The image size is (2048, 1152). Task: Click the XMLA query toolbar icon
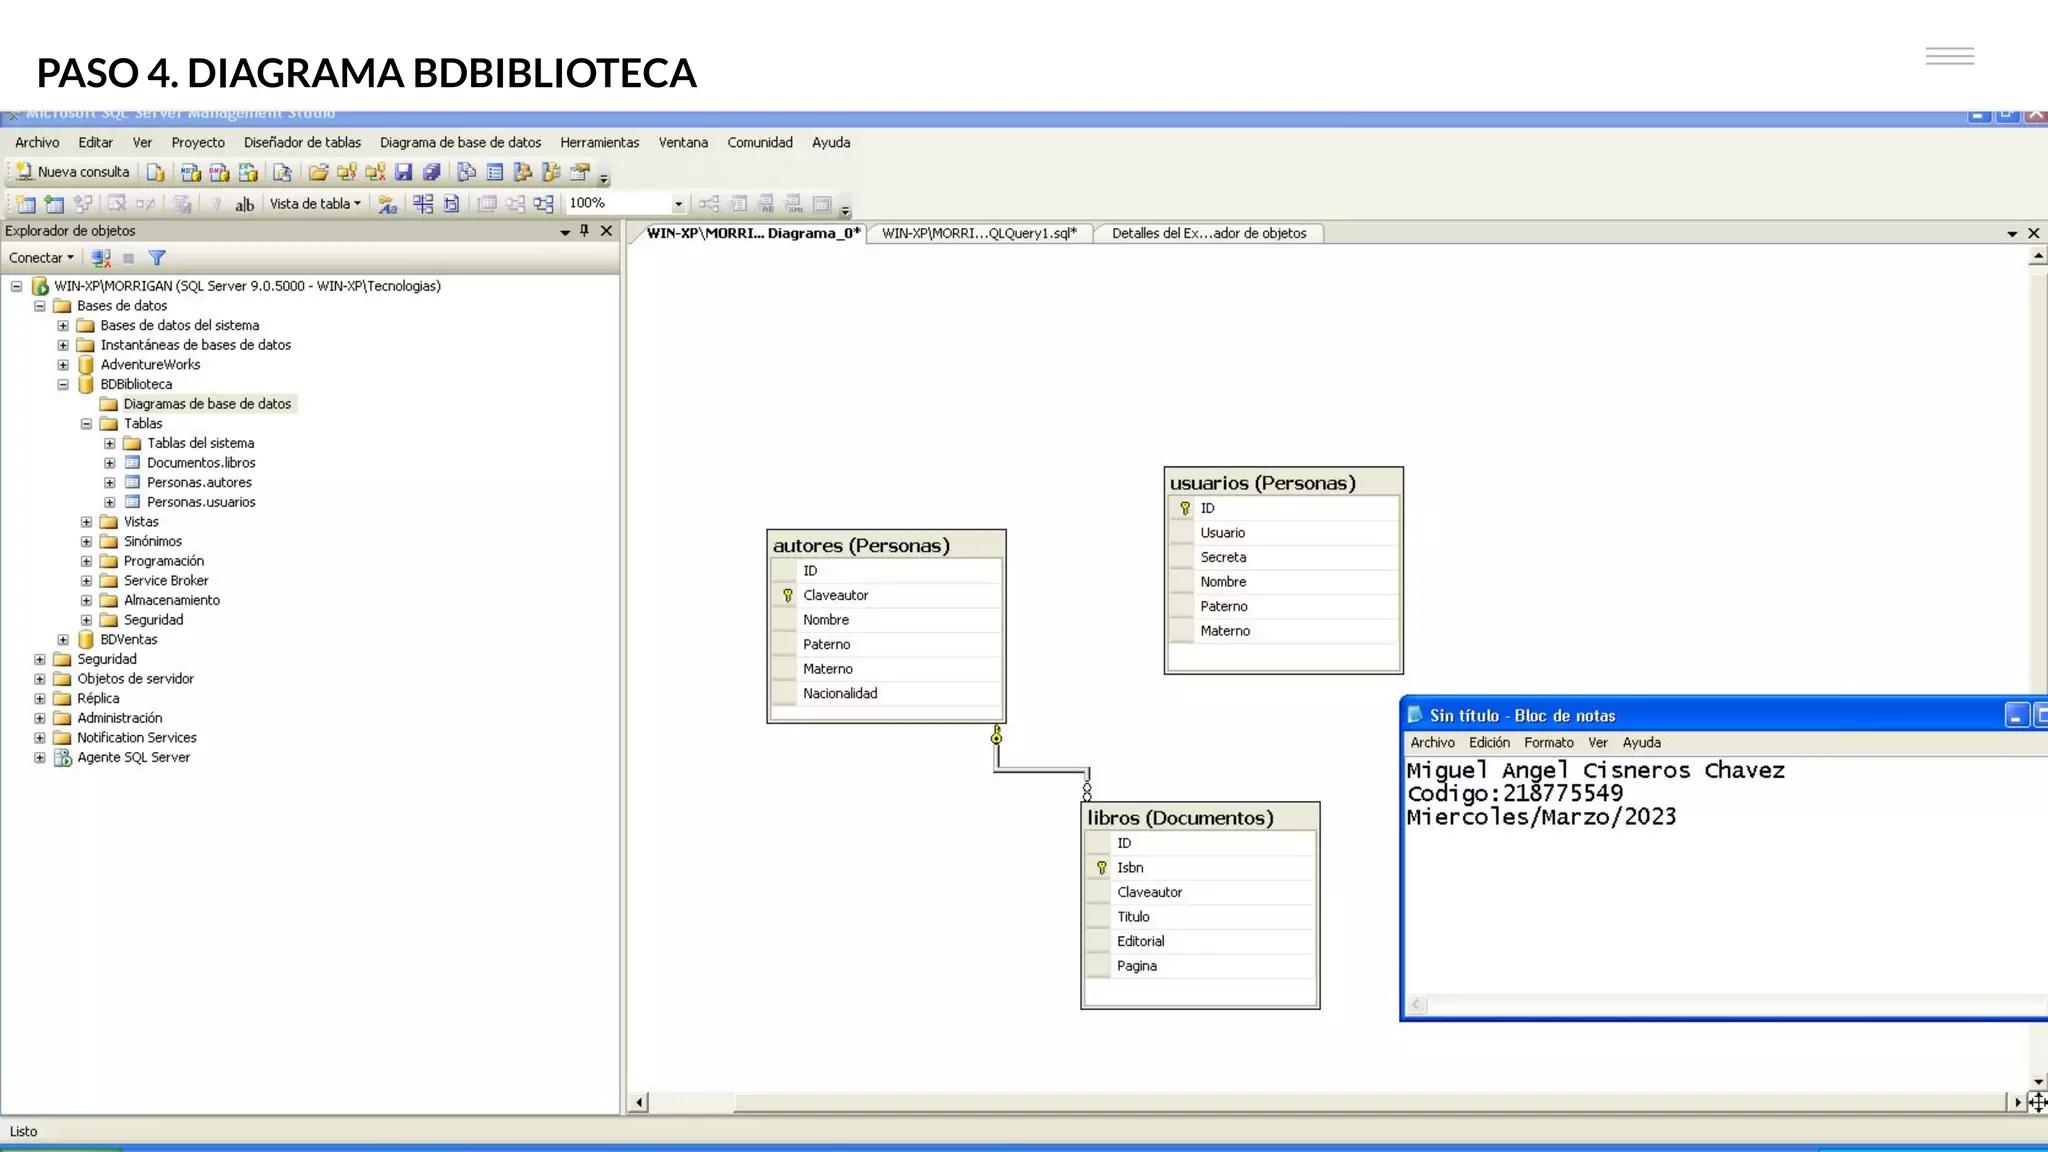tap(248, 172)
